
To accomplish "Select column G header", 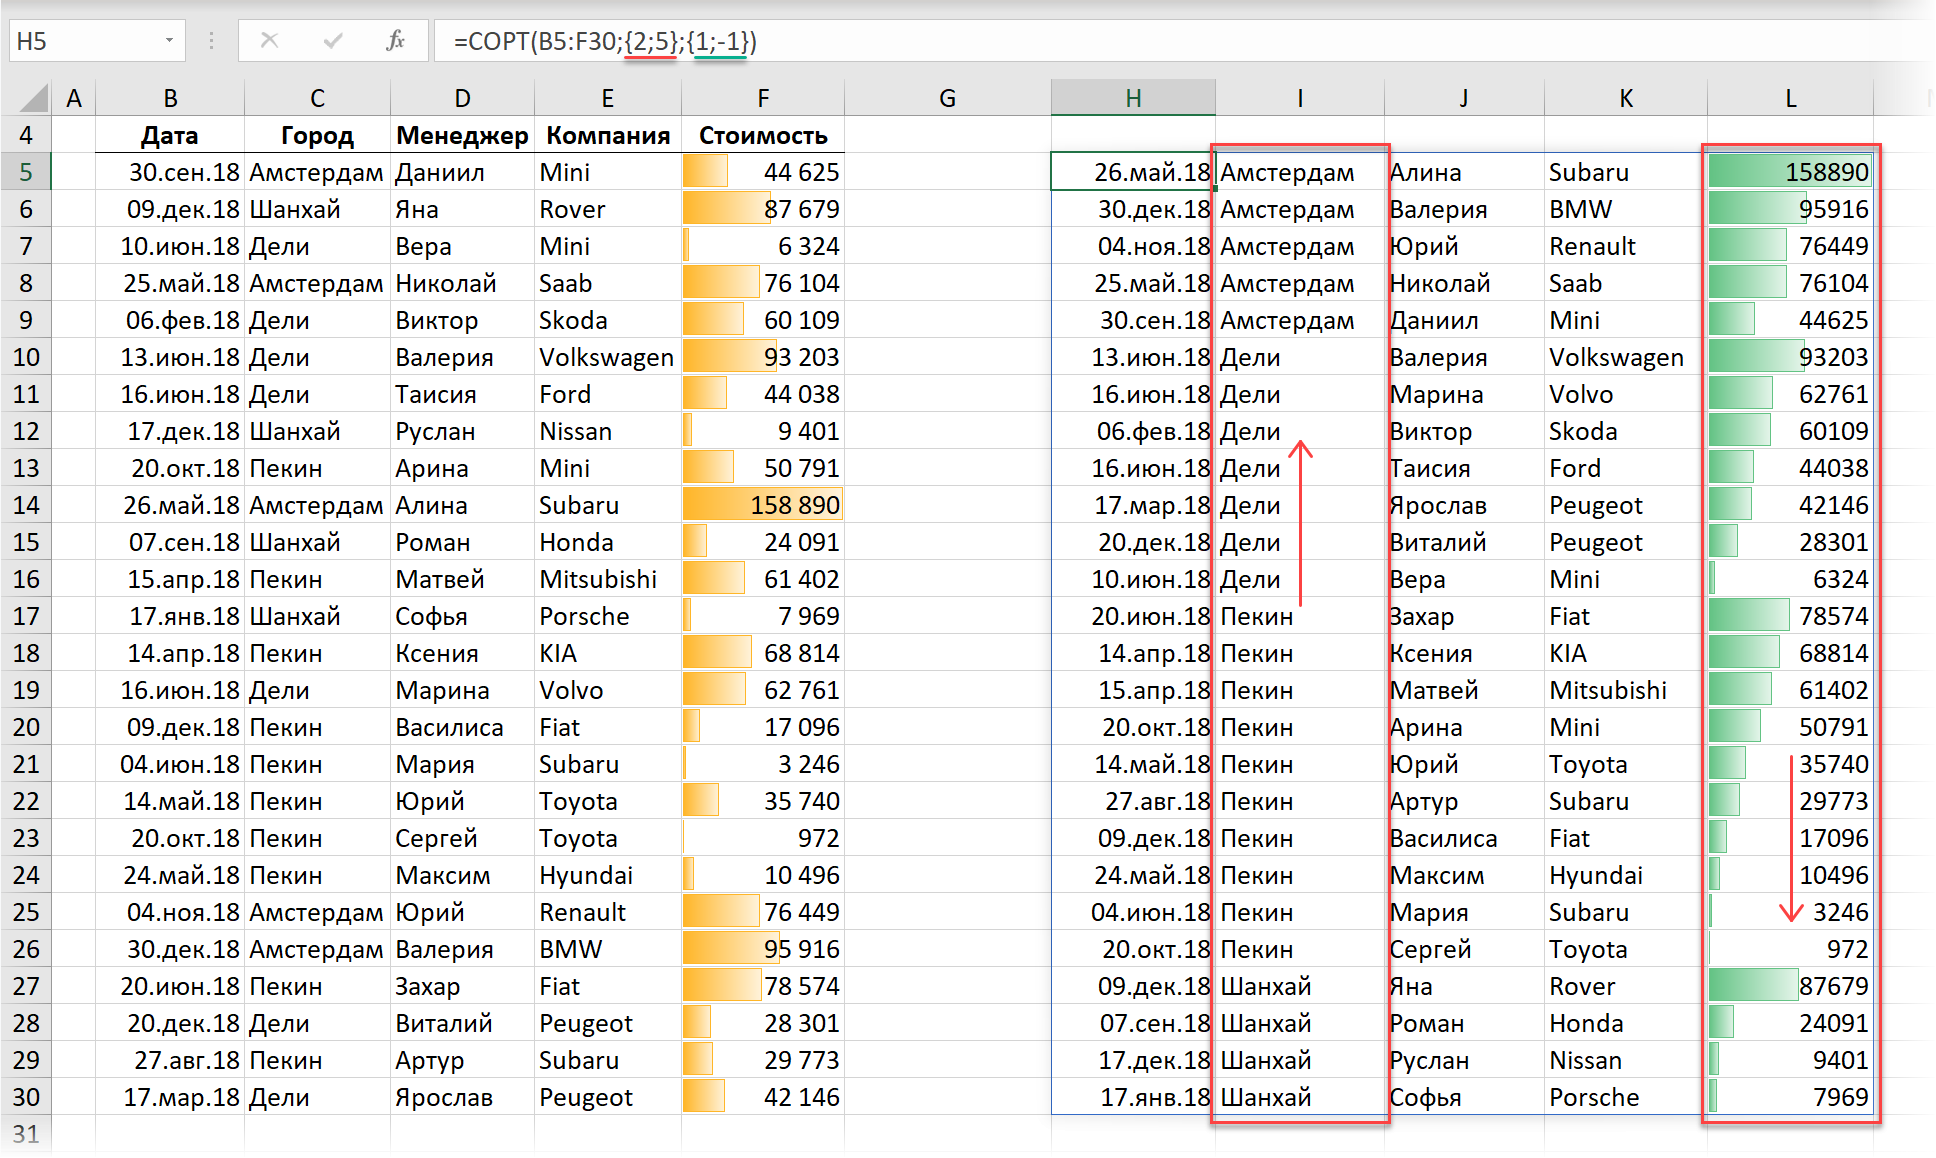I will pyautogui.click(x=947, y=98).
